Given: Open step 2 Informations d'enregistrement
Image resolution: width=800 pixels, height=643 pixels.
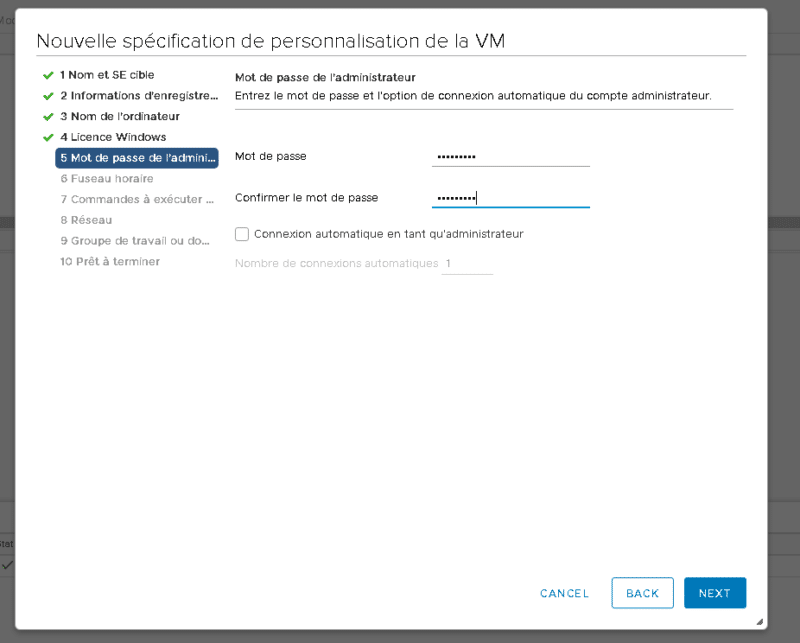Looking at the screenshot, I should [138, 96].
